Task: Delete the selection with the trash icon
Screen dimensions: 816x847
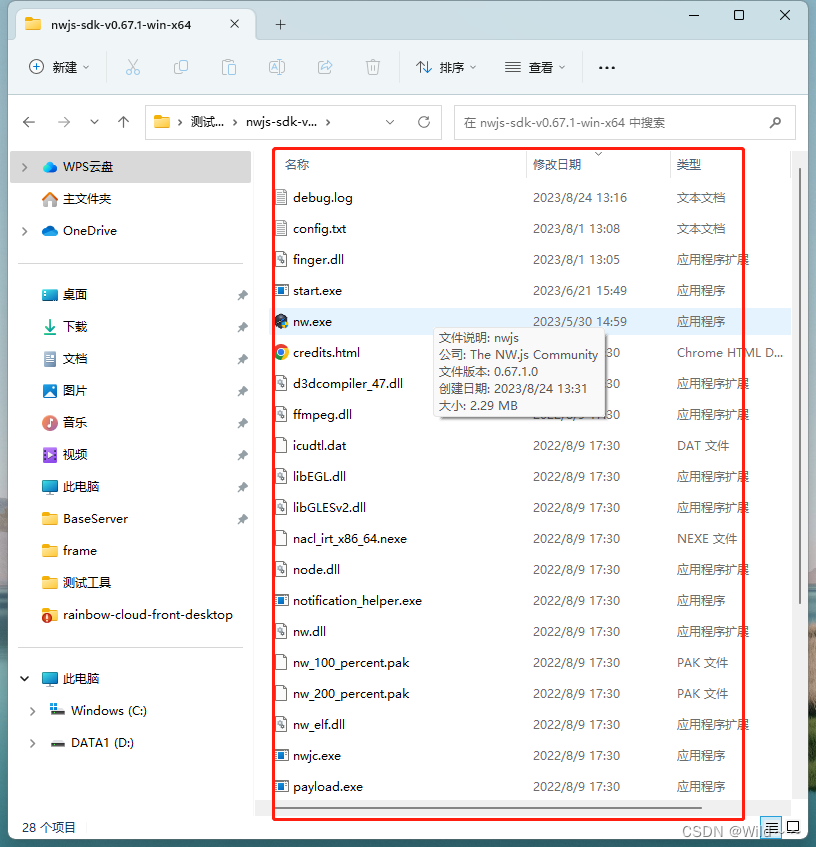Action: 372,67
